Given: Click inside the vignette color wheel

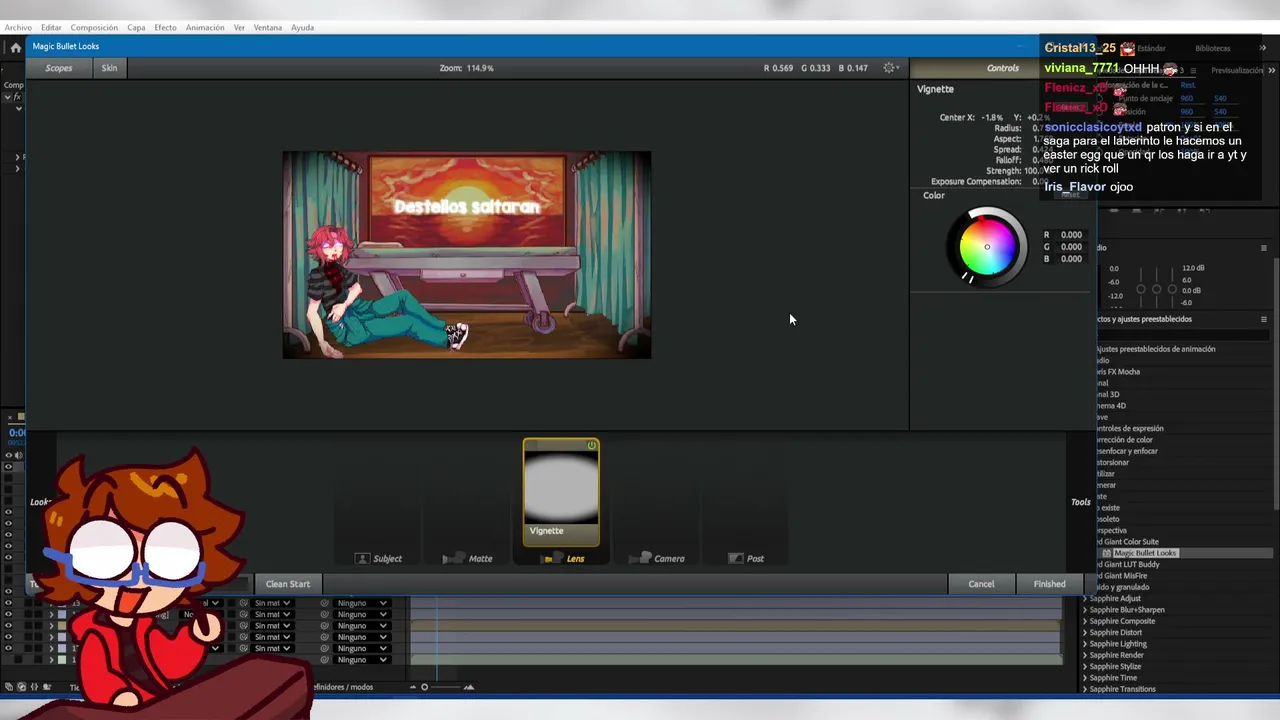Looking at the screenshot, I should [987, 247].
